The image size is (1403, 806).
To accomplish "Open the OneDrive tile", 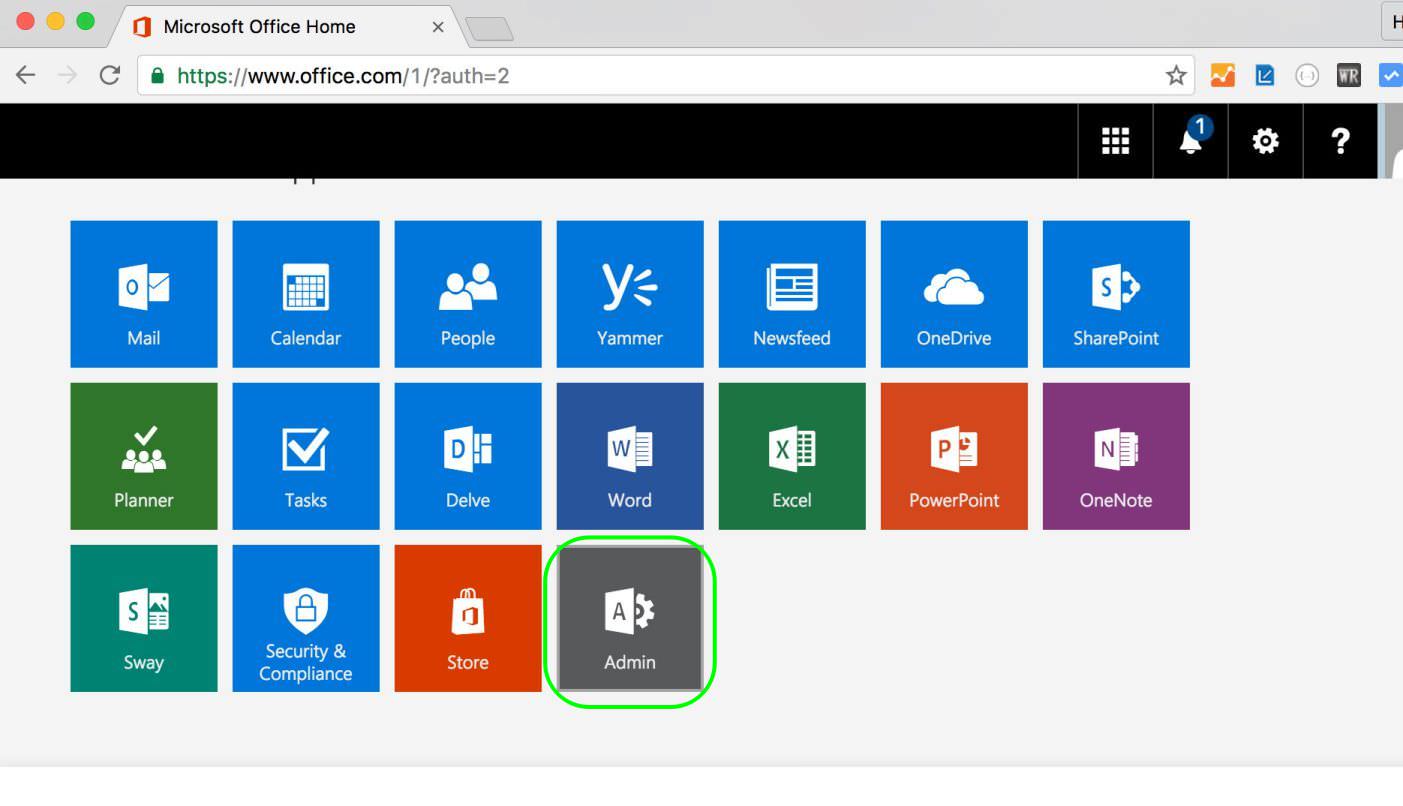I will [953, 294].
